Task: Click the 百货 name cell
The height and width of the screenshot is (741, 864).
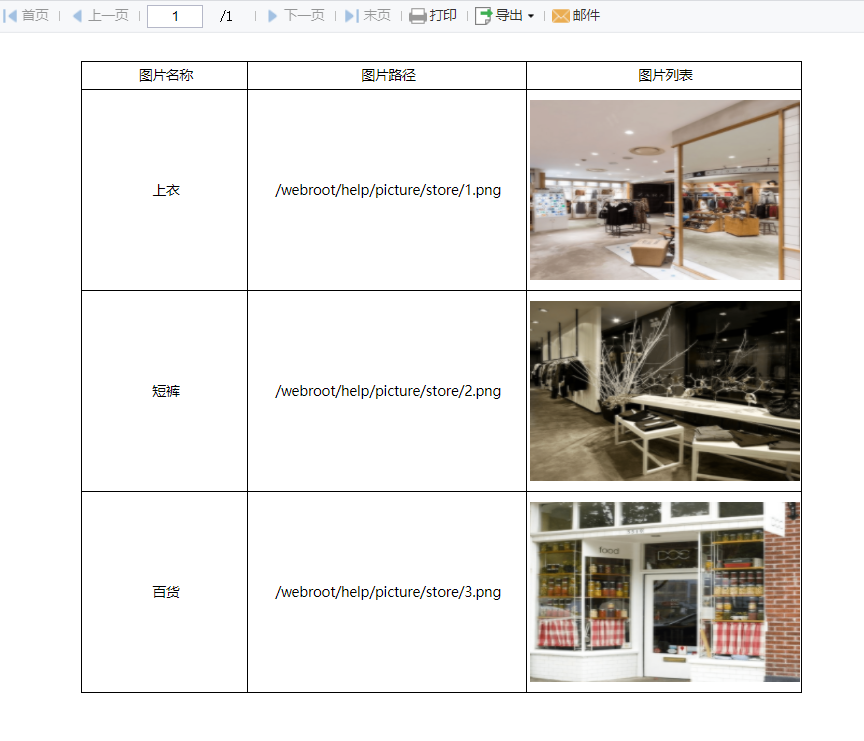Action: (x=165, y=592)
